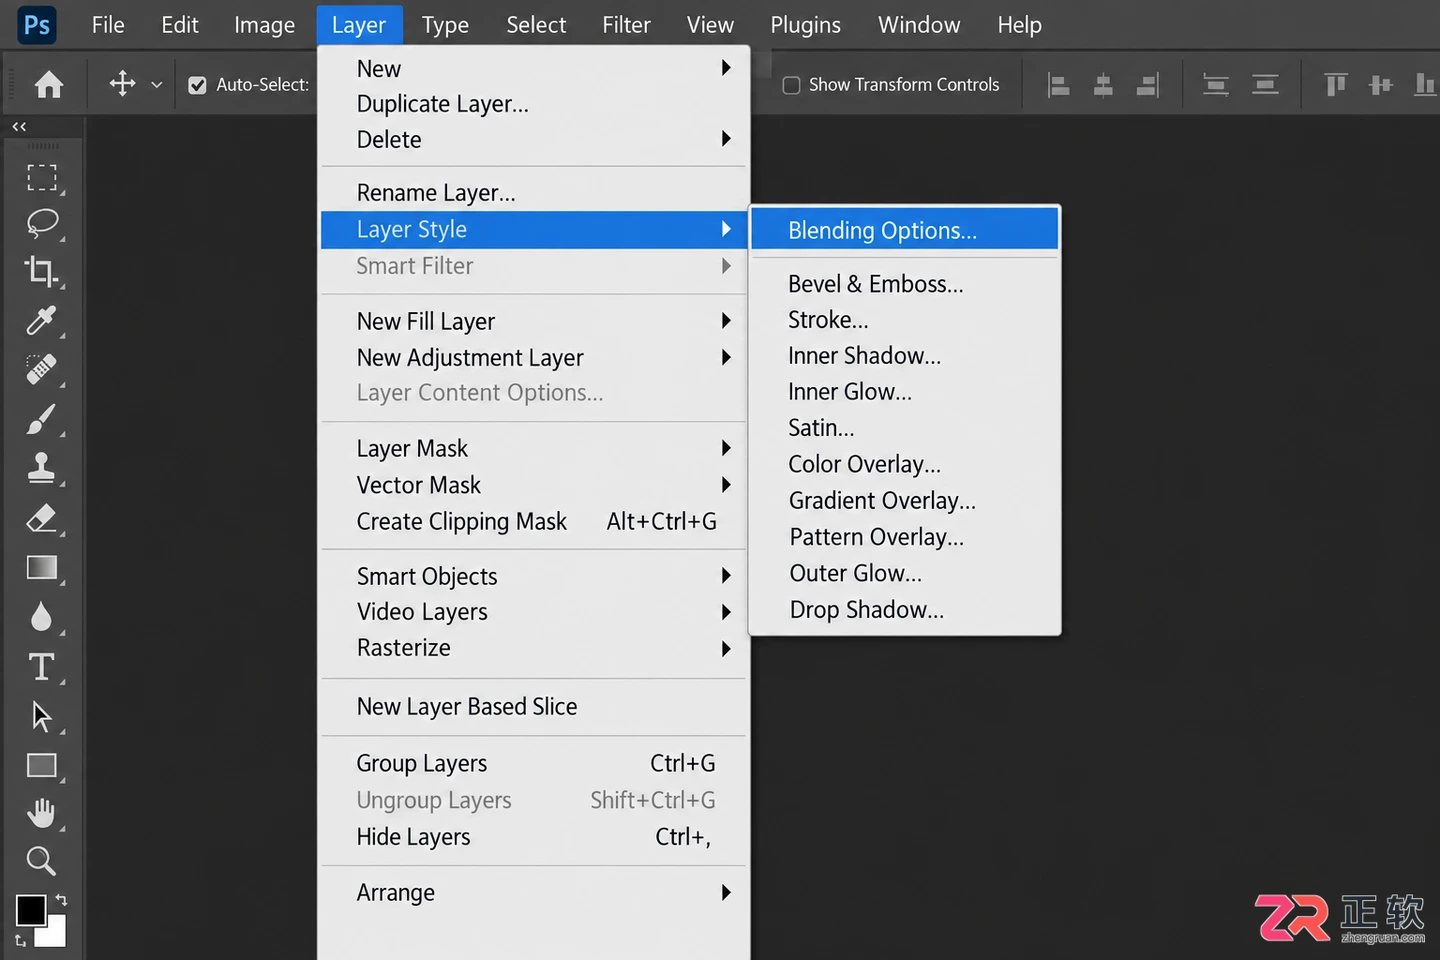Pick the Blur tool droplet icon

point(41,617)
